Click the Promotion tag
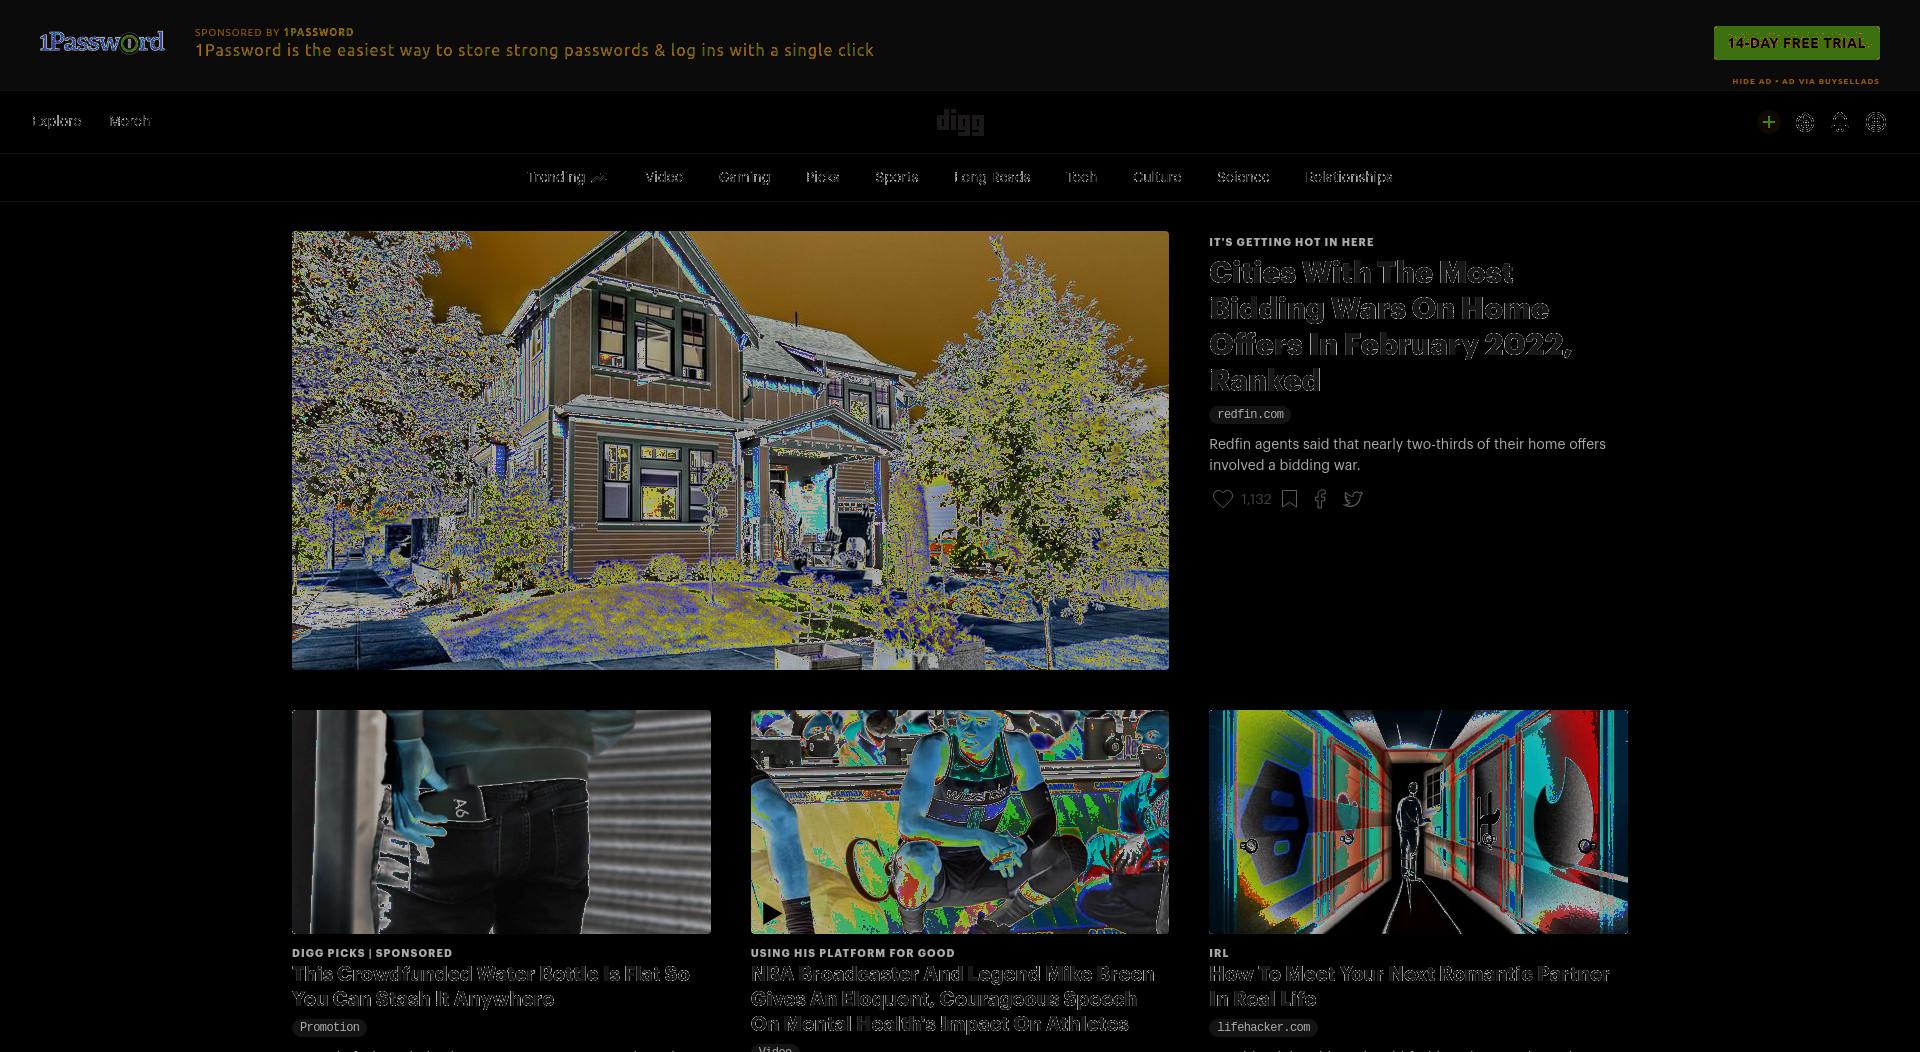The height and width of the screenshot is (1052, 1920). [329, 1027]
